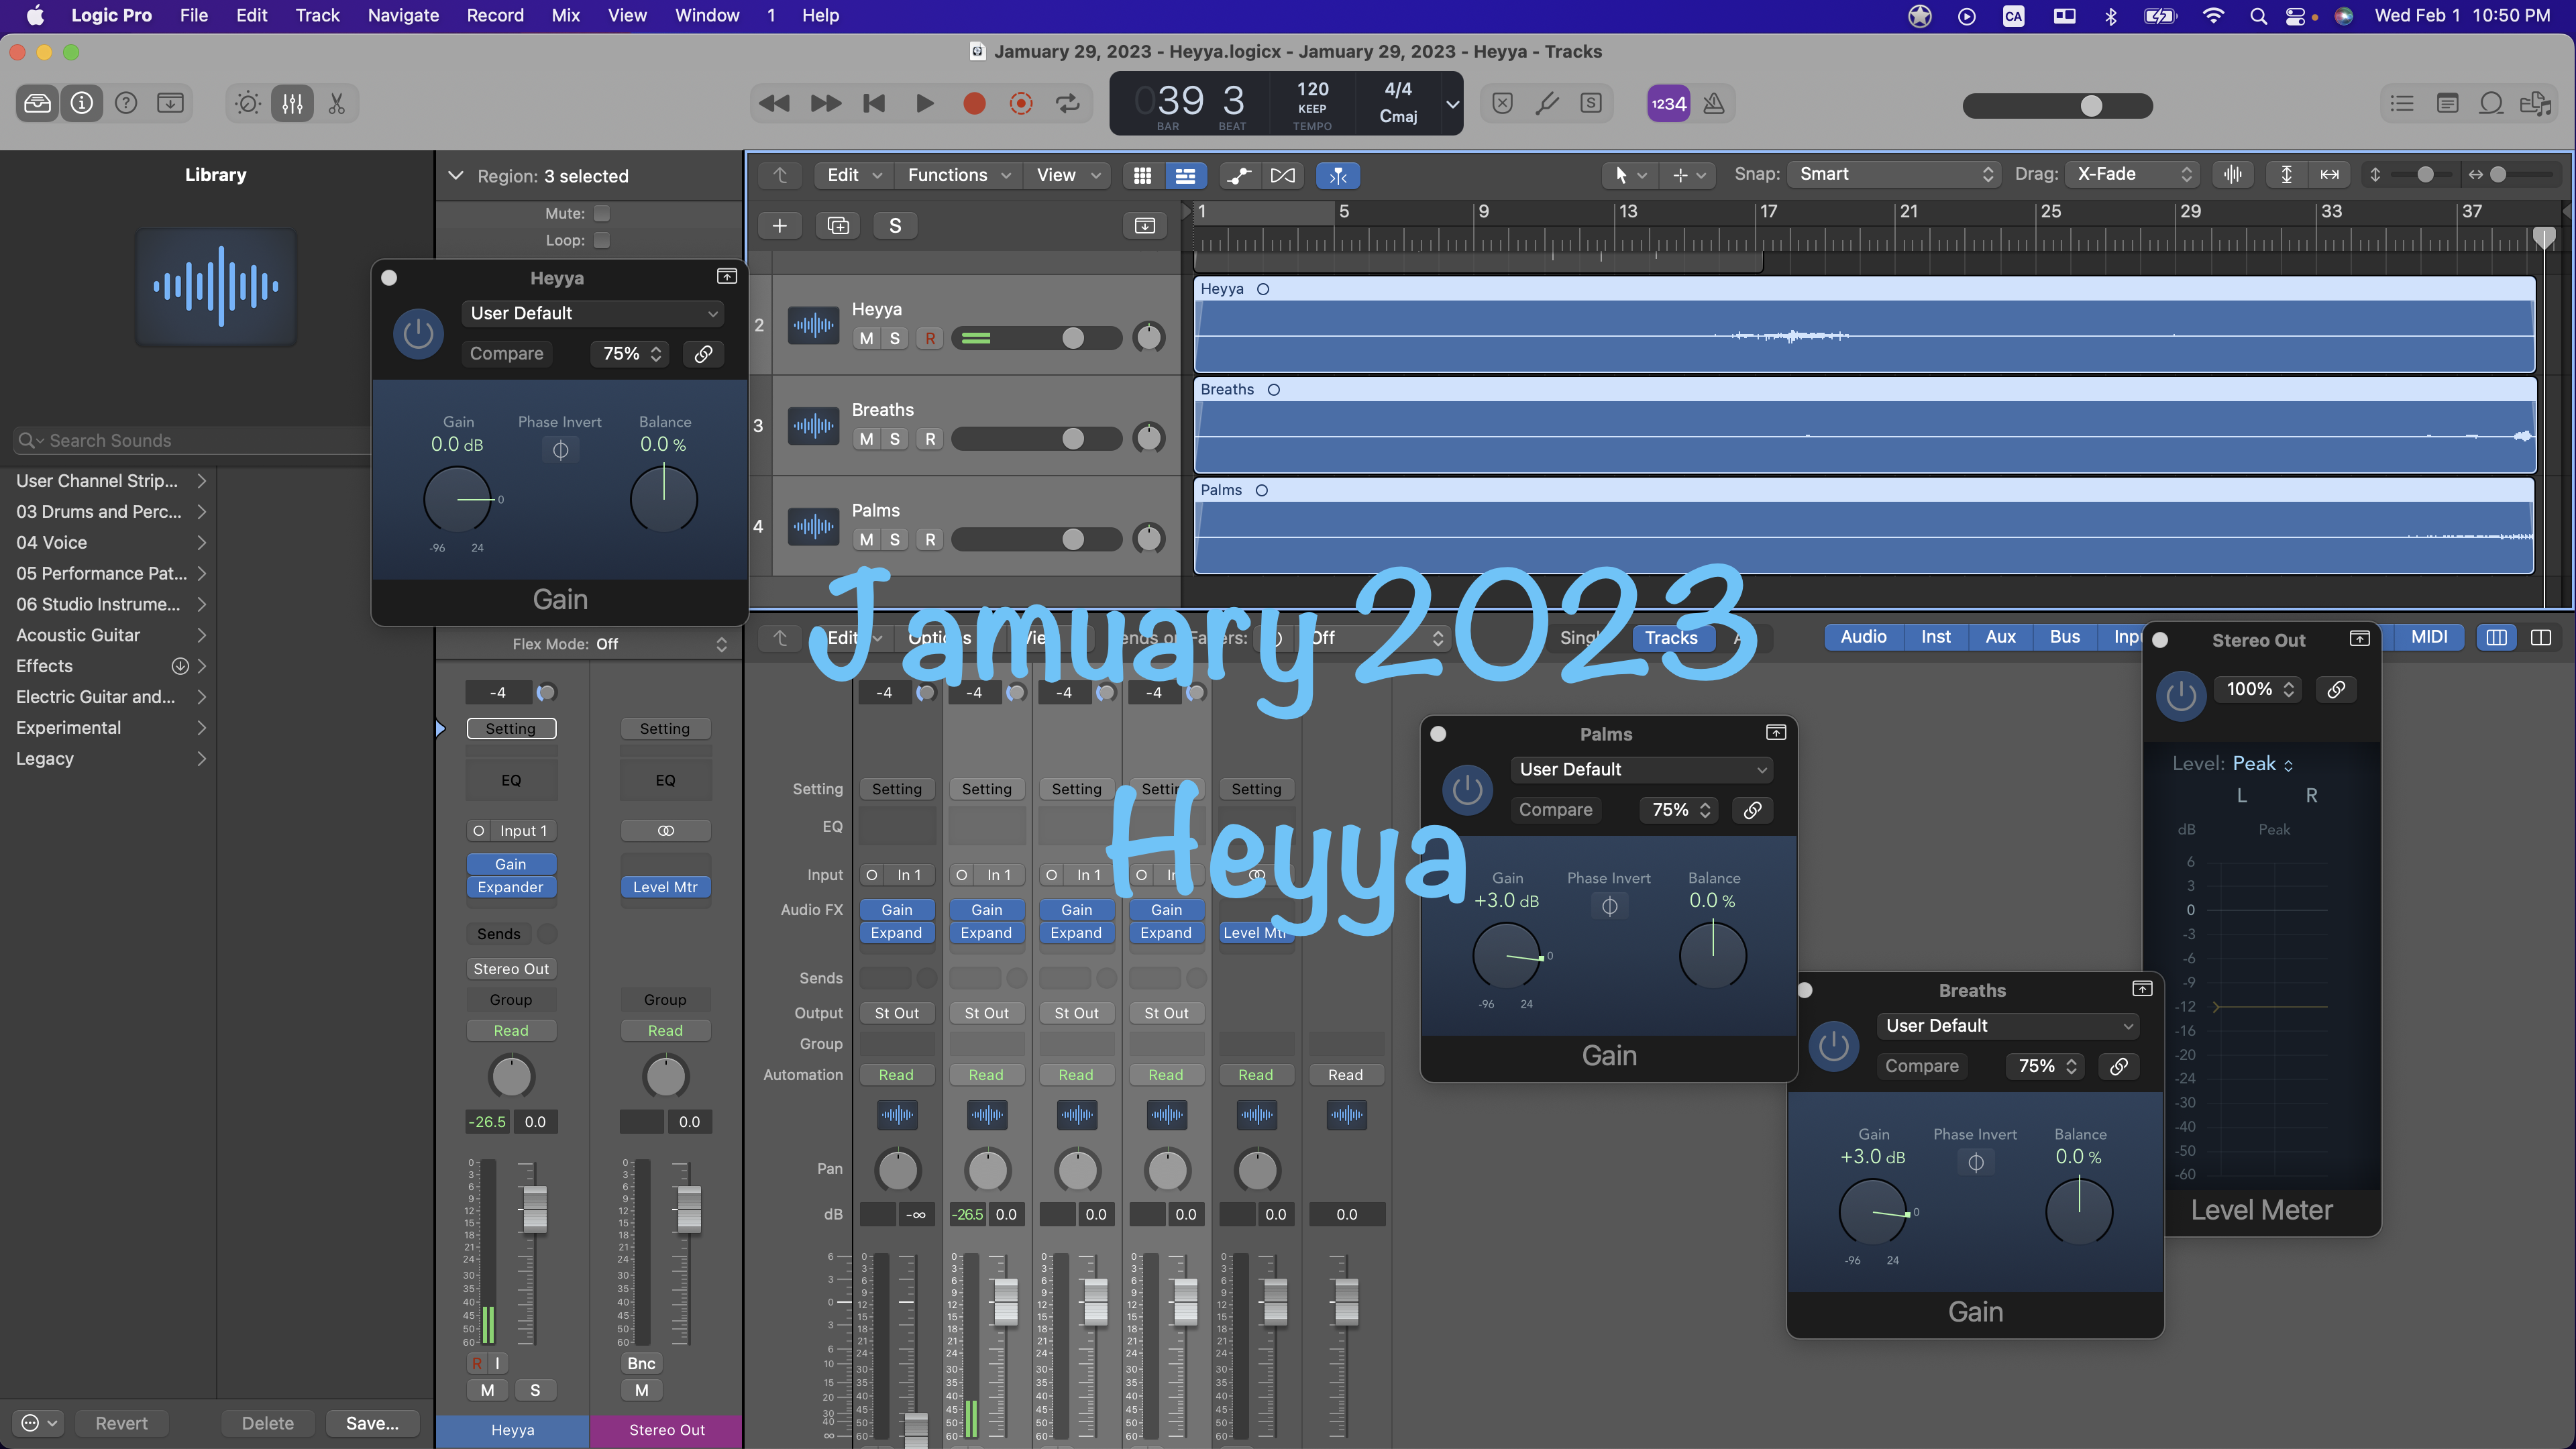Toggle the Inspector info button
Viewport: 2576px width, 1449px height.
[x=82, y=103]
